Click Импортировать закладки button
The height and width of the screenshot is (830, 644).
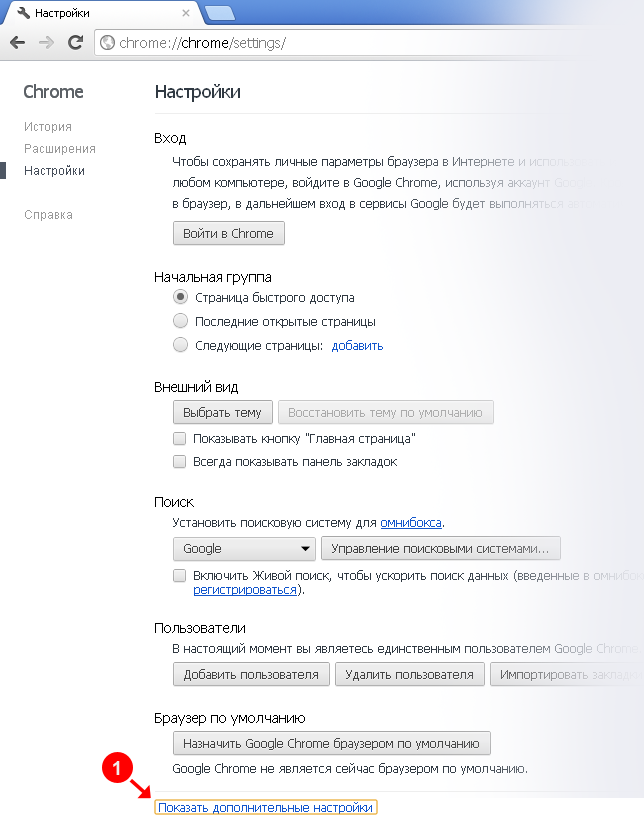coord(567,674)
